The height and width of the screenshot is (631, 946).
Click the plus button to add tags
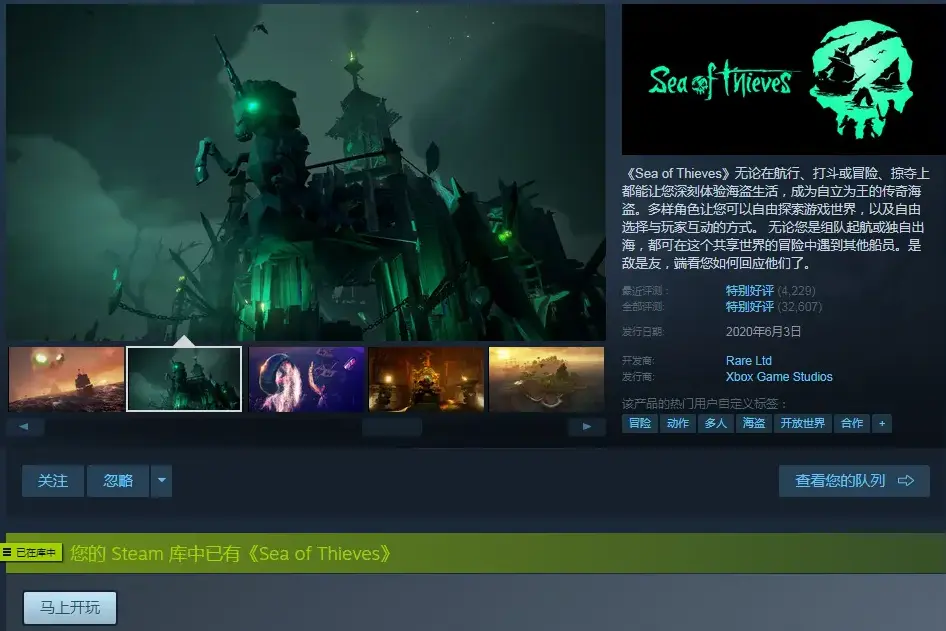pos(882,423)
